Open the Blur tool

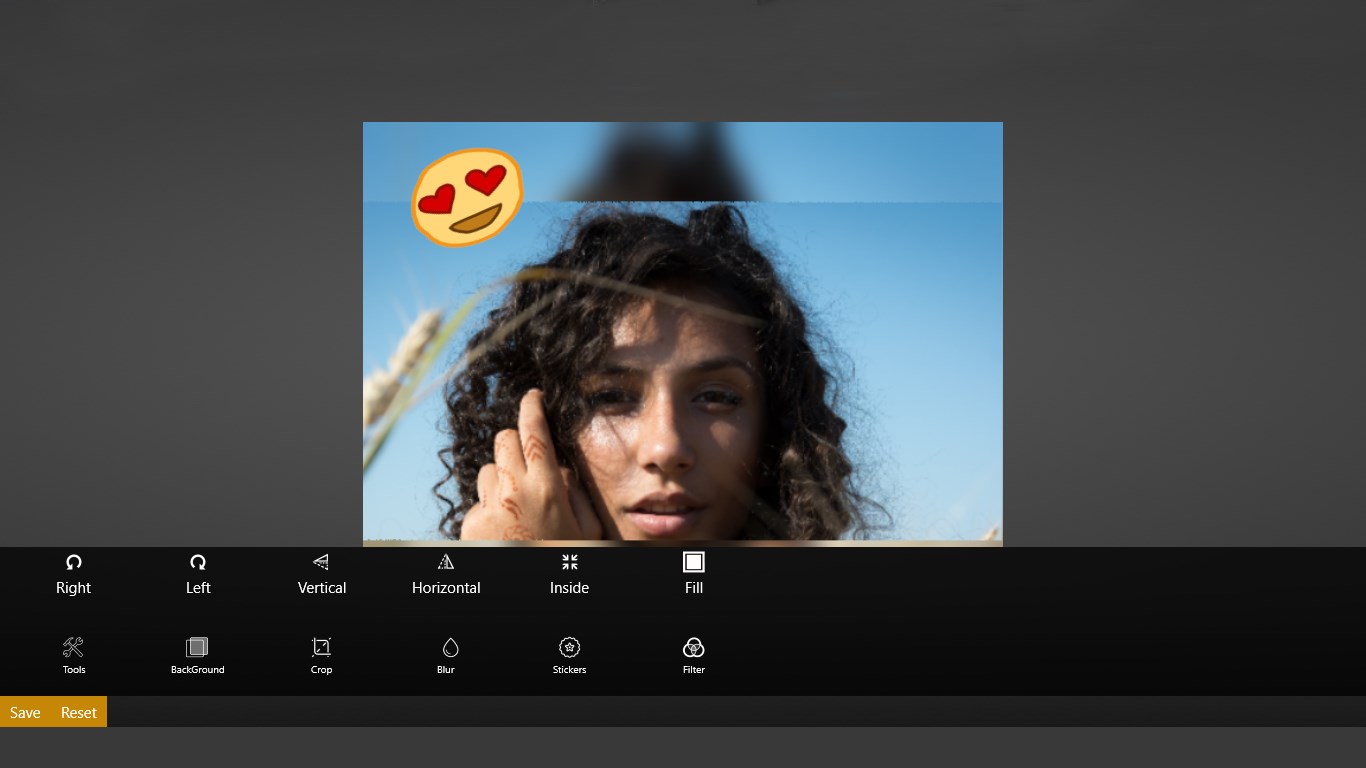click(x=446, y=655)
